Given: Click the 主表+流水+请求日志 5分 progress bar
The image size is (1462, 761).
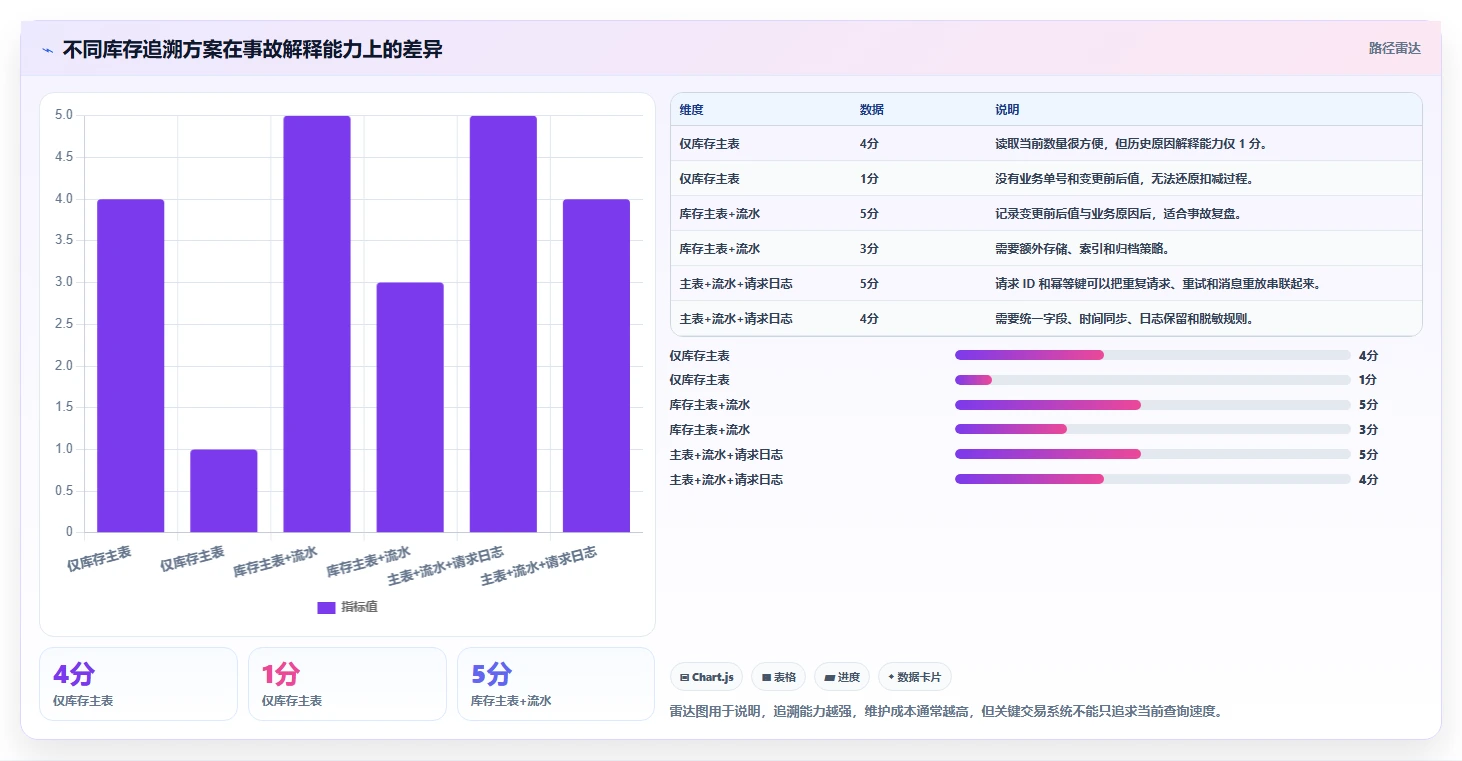Looking at the screenshot, I should coord(1153,454).
